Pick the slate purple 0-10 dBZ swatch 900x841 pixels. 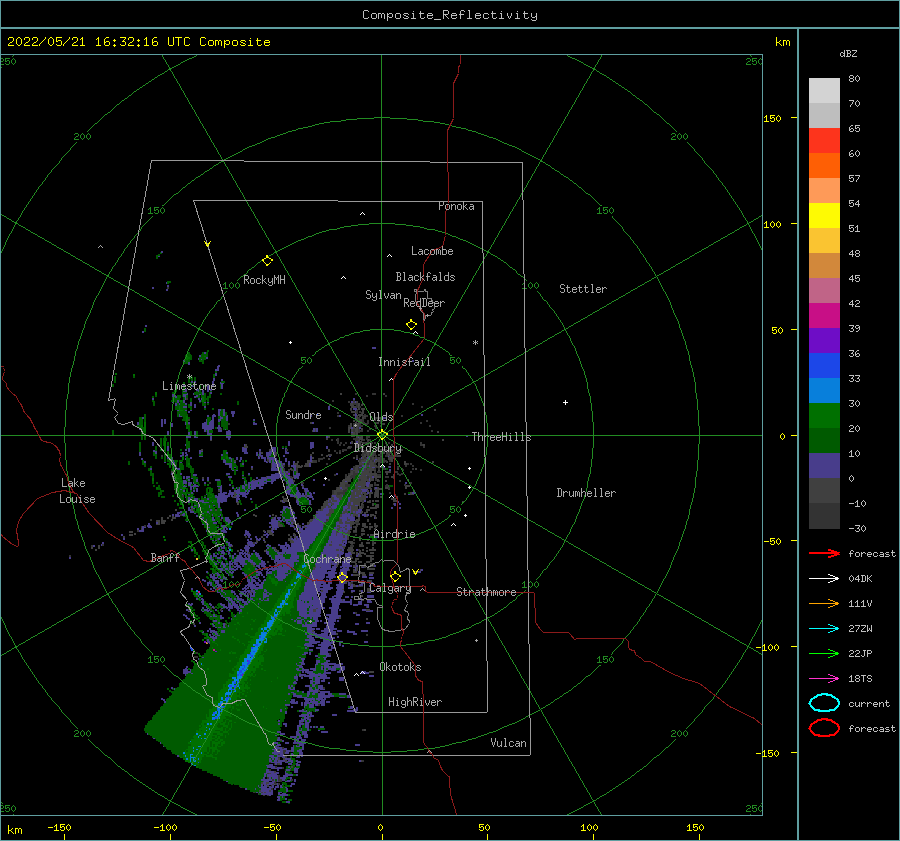coord(824,466)
